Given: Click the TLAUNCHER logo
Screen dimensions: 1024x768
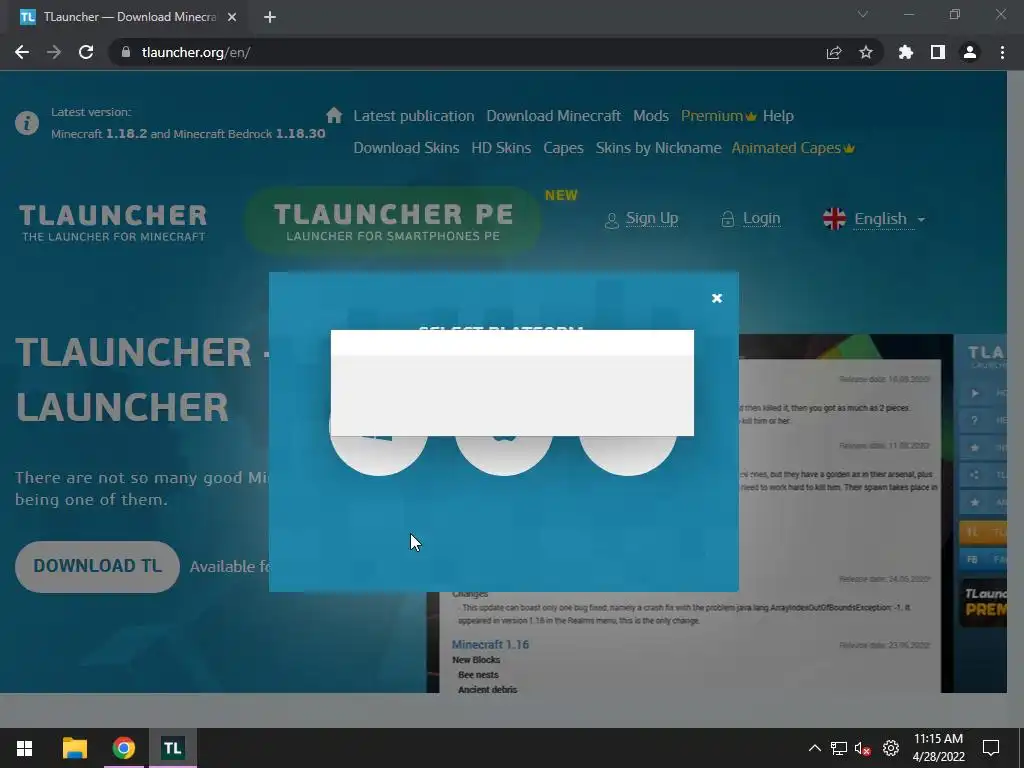Looking at the screenshot, I should pos(113,223).
